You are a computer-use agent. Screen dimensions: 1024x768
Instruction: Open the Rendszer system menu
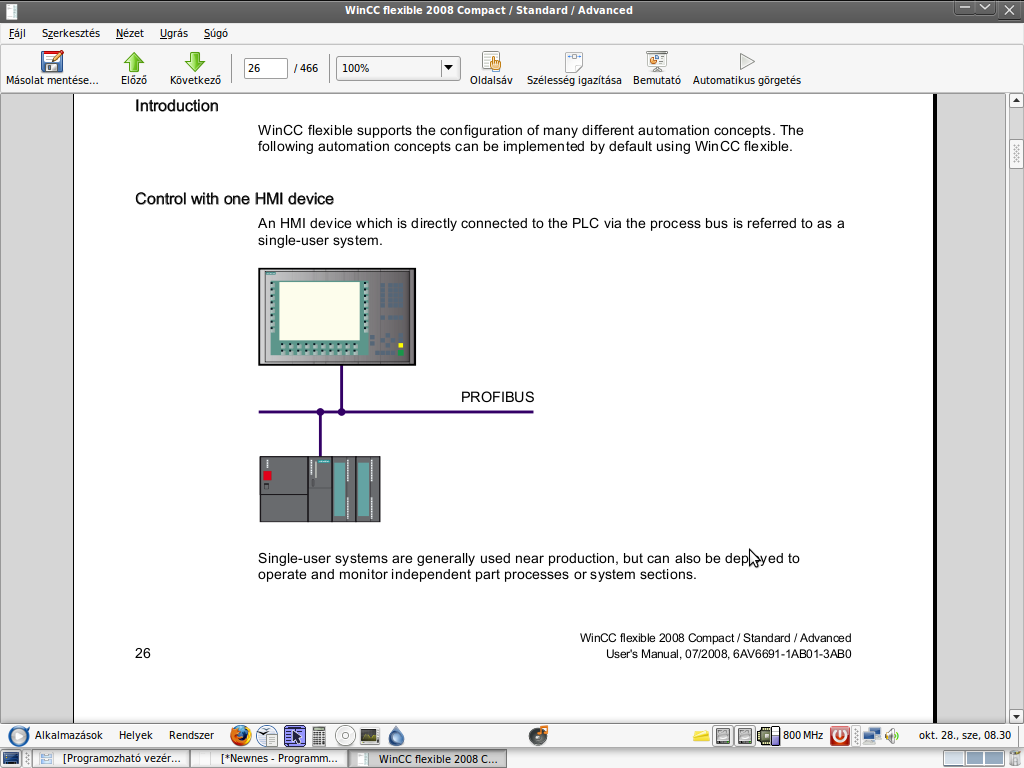[x=191, y=735]
